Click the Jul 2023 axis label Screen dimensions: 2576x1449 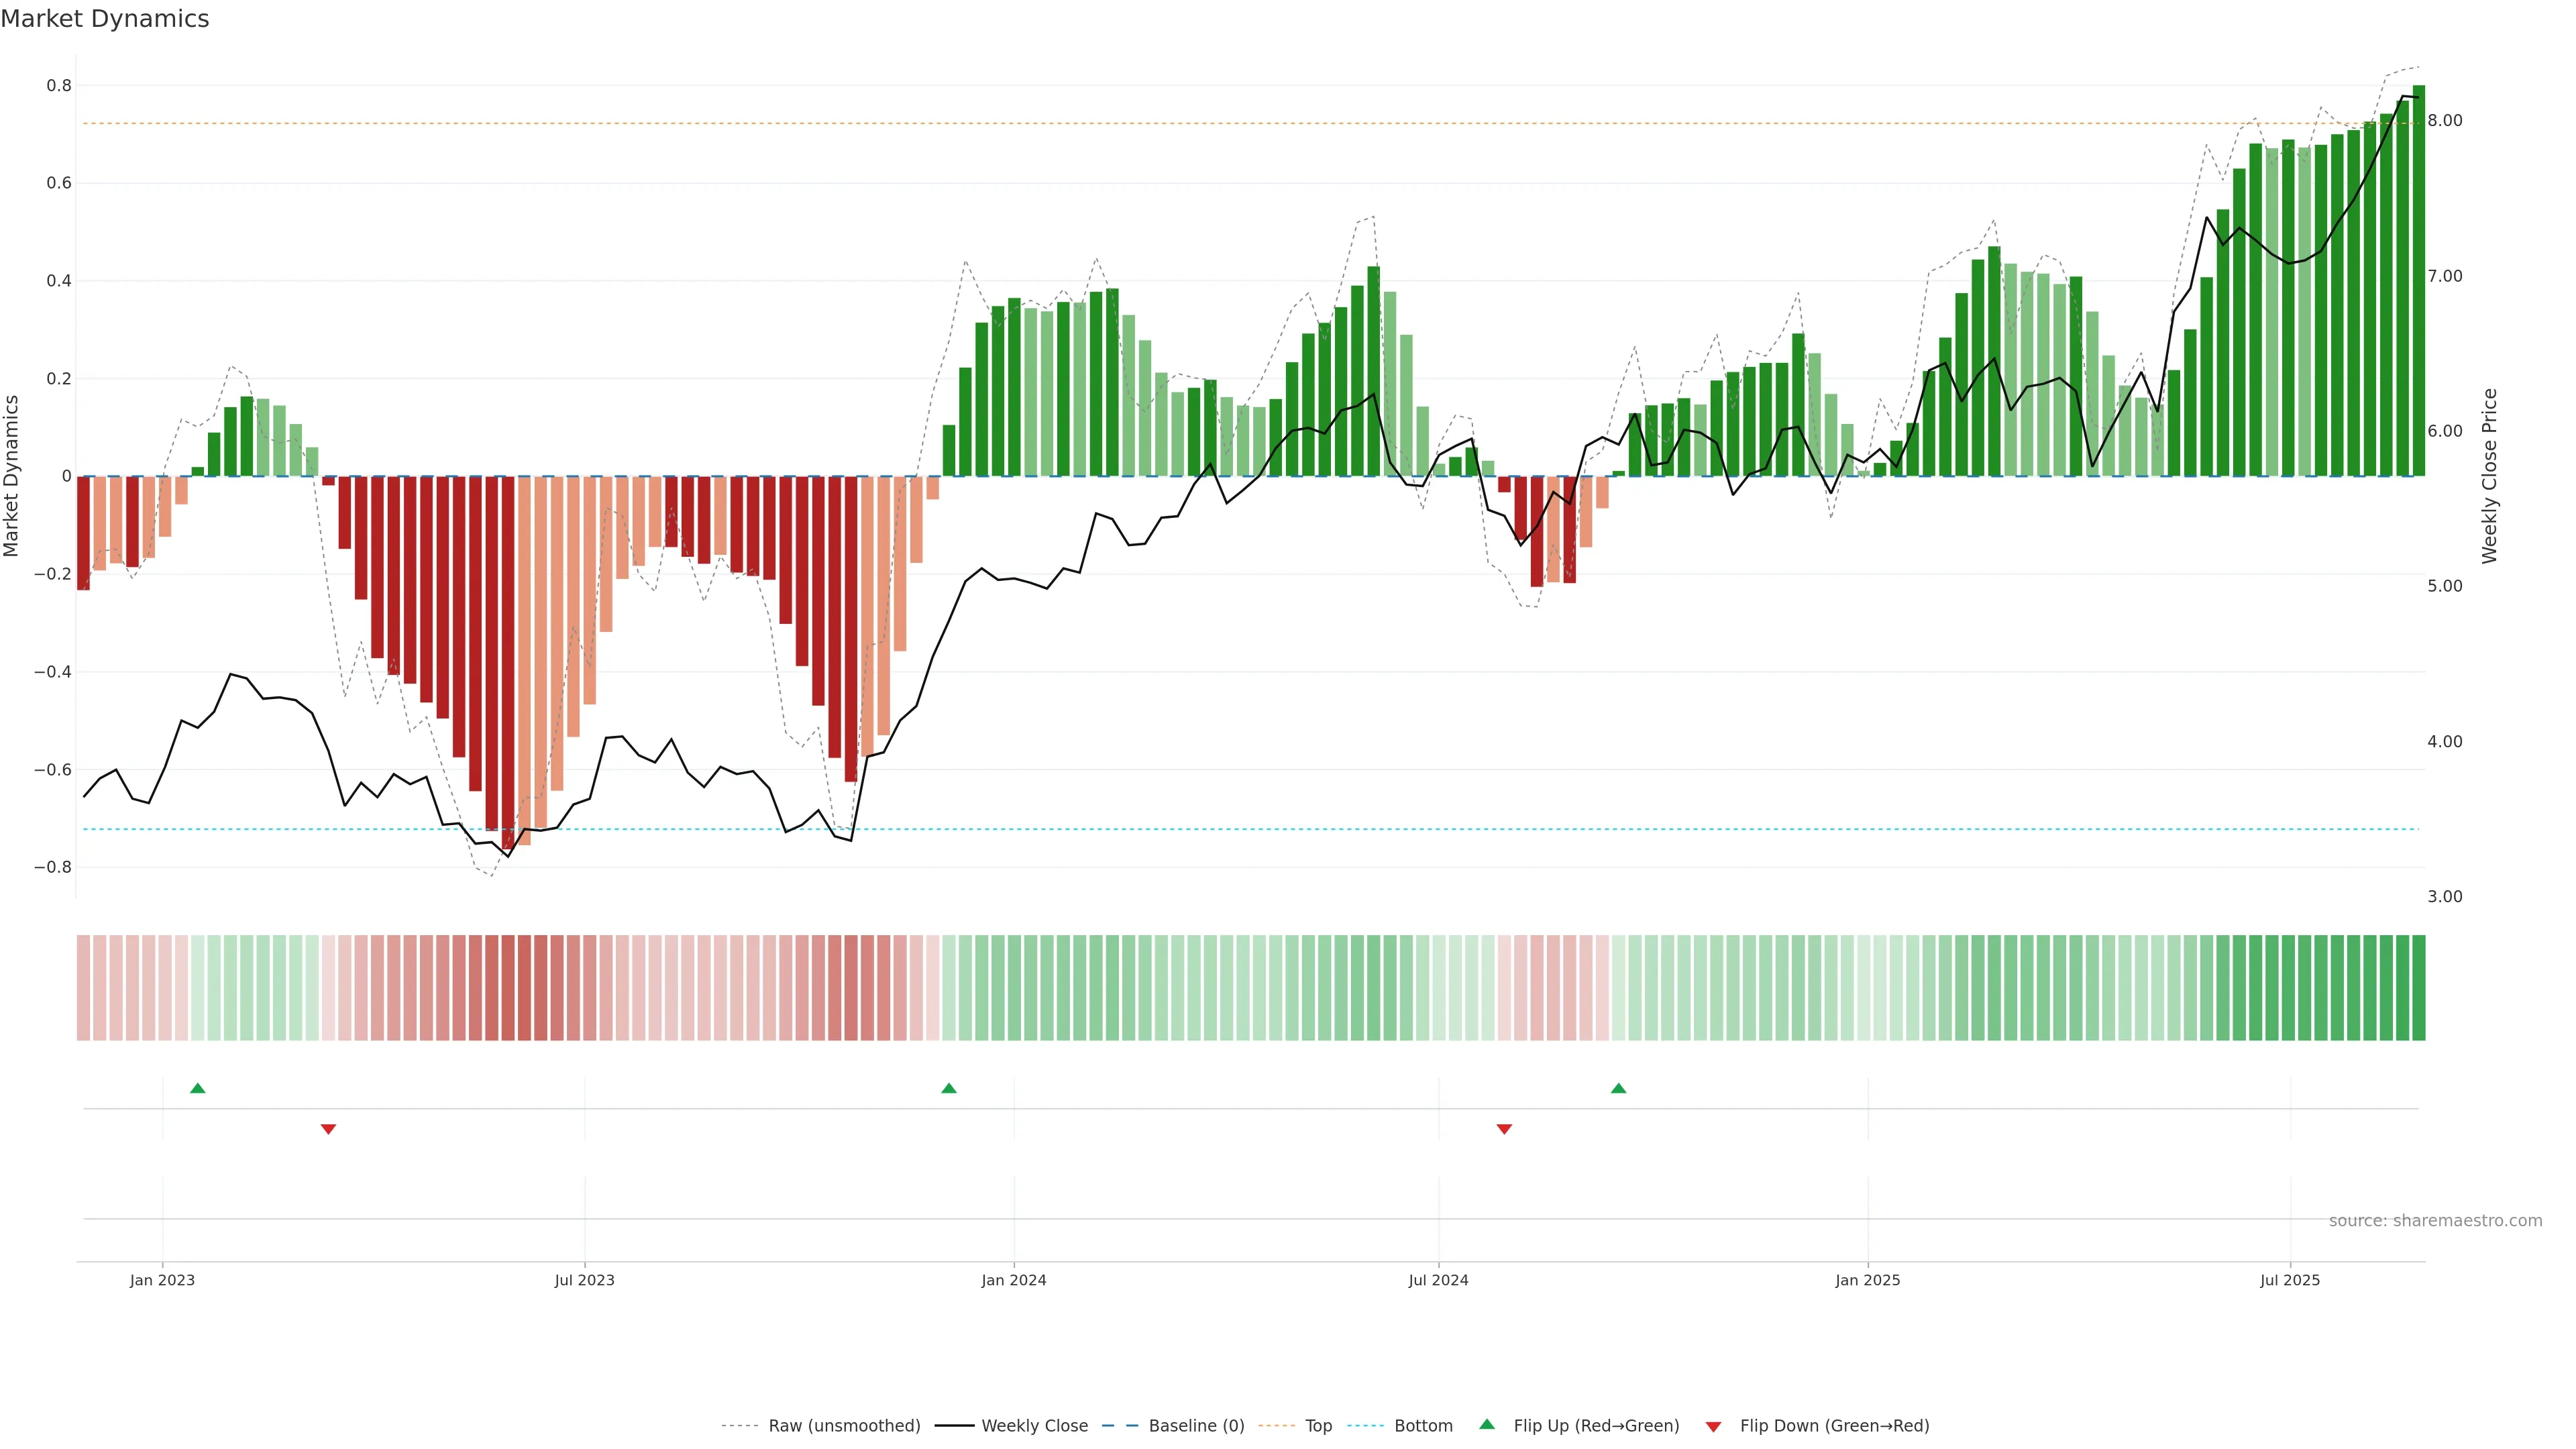pyautogui.click(x=585, y=1280)
